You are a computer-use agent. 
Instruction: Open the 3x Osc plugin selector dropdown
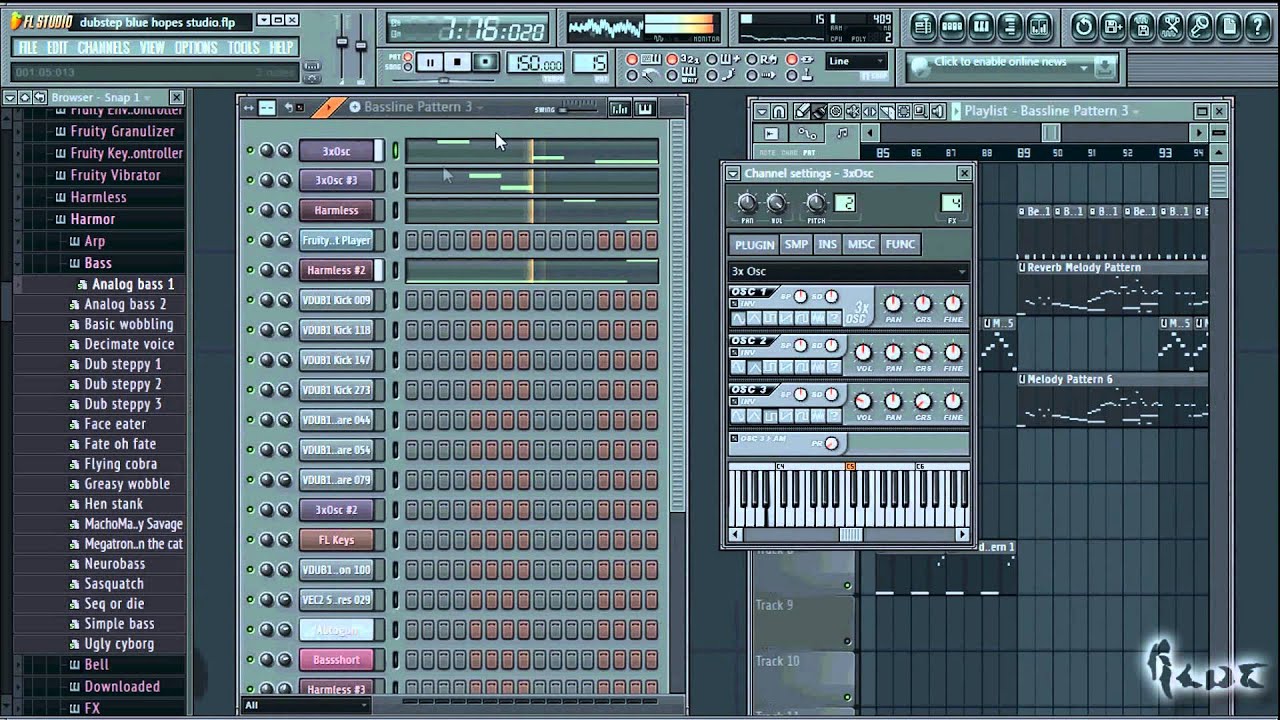[x=848, y=271]
